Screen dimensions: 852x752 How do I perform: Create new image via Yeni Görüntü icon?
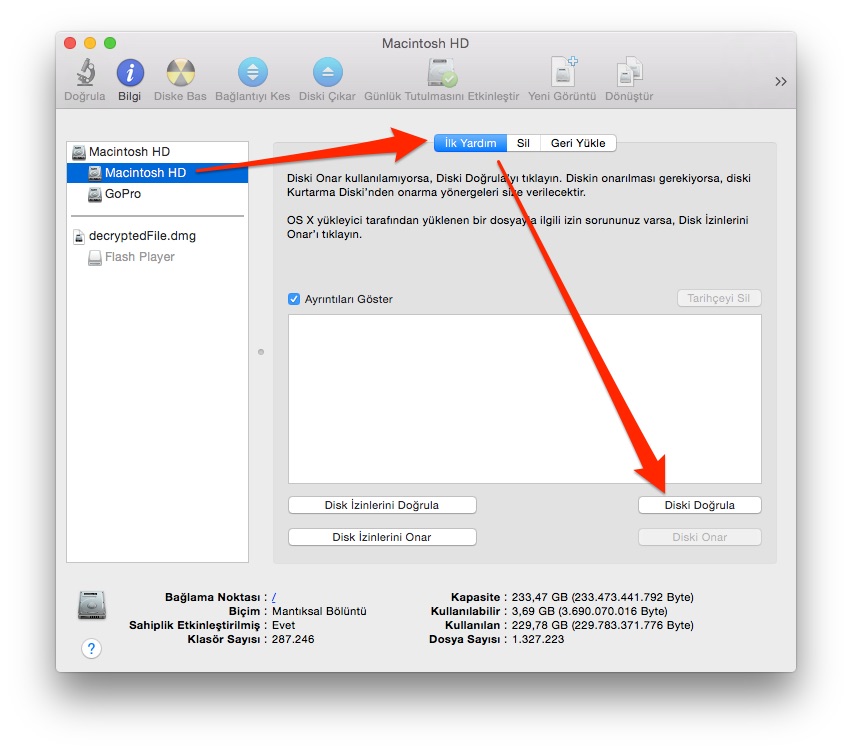click(562, 74)
